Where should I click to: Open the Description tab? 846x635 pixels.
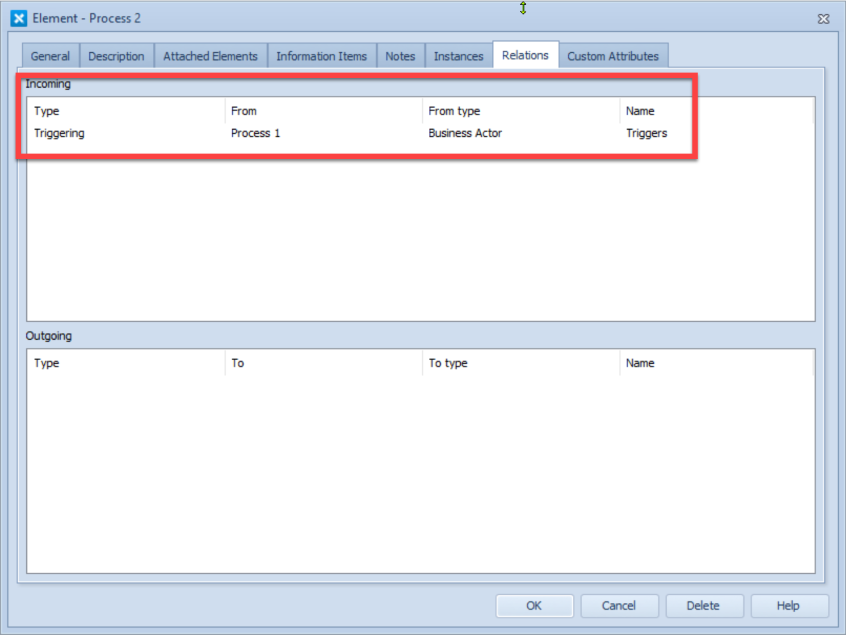click(116, 56)
